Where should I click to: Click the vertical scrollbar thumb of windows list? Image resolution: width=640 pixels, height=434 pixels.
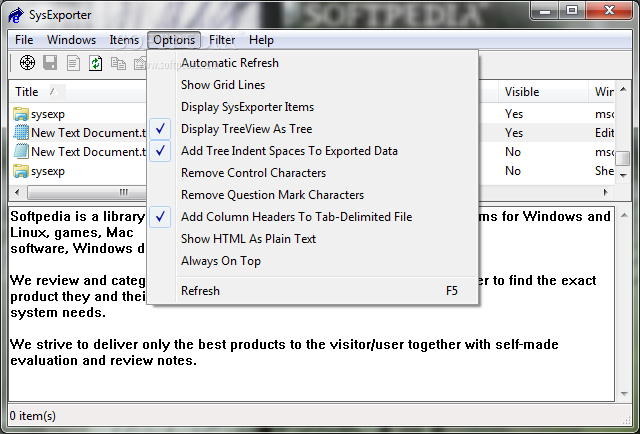[623, 158]
